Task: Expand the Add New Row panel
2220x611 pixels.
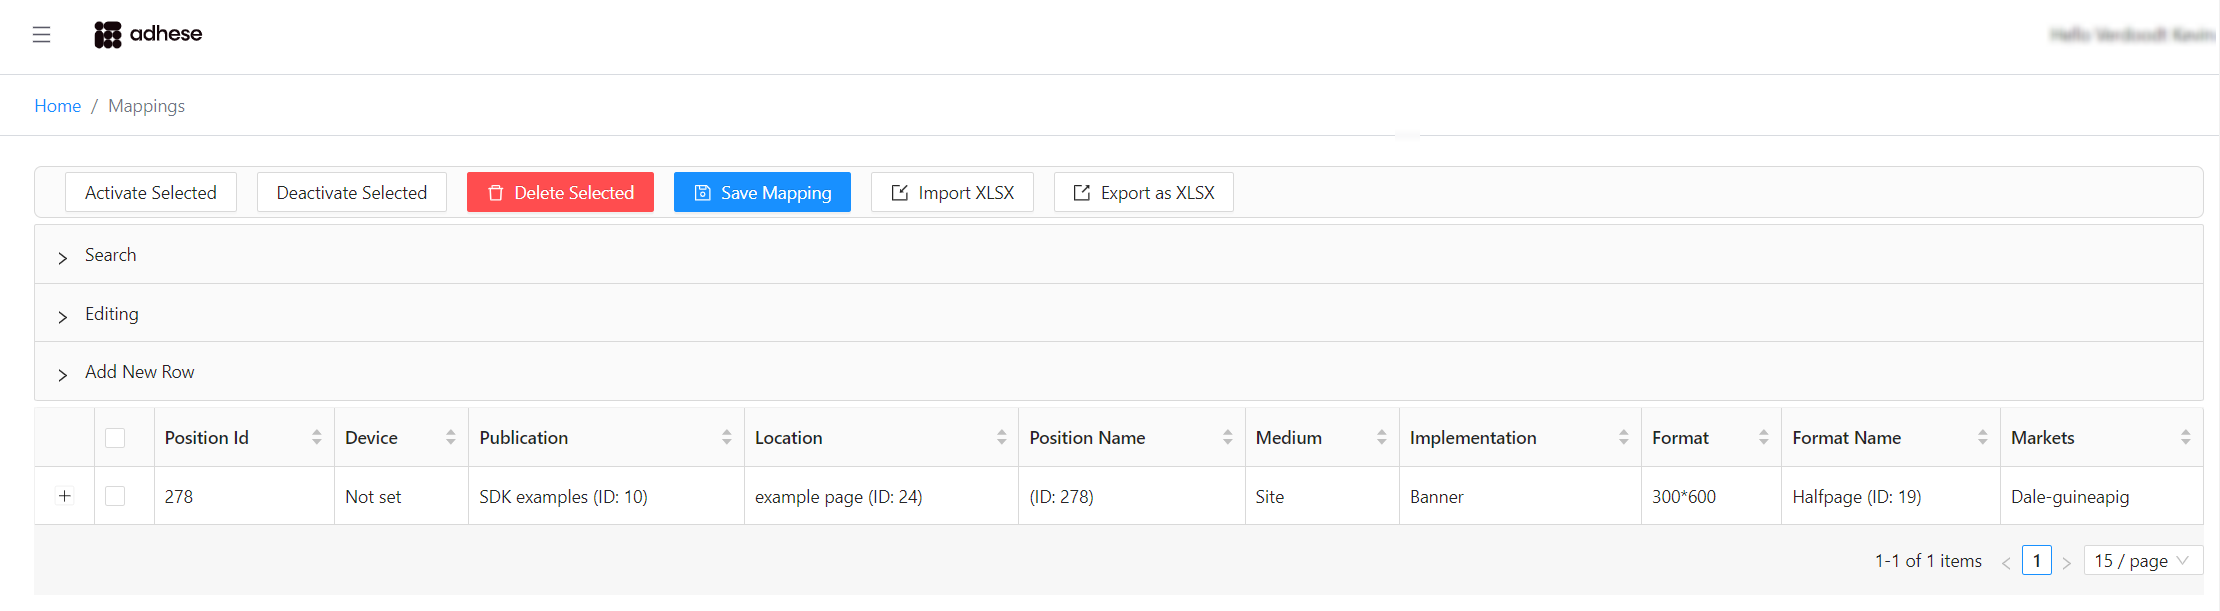Action: pos(1118,372)
